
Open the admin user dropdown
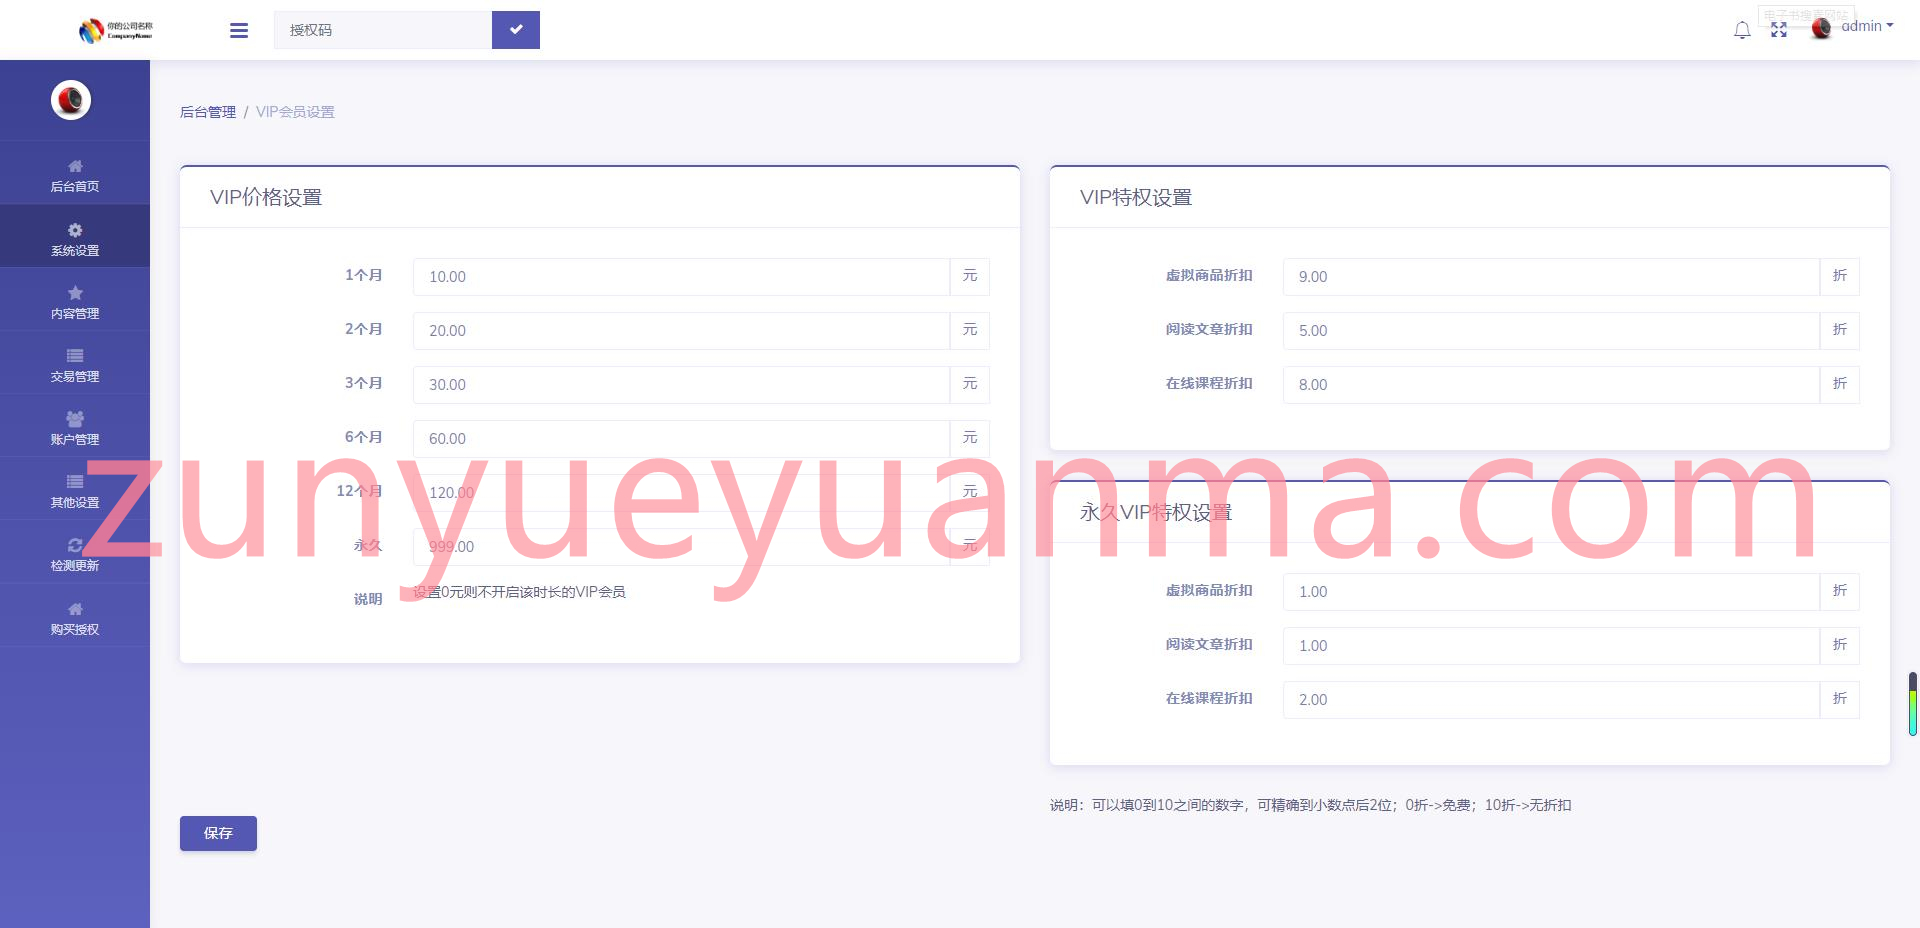click(x=1867, y=26)
